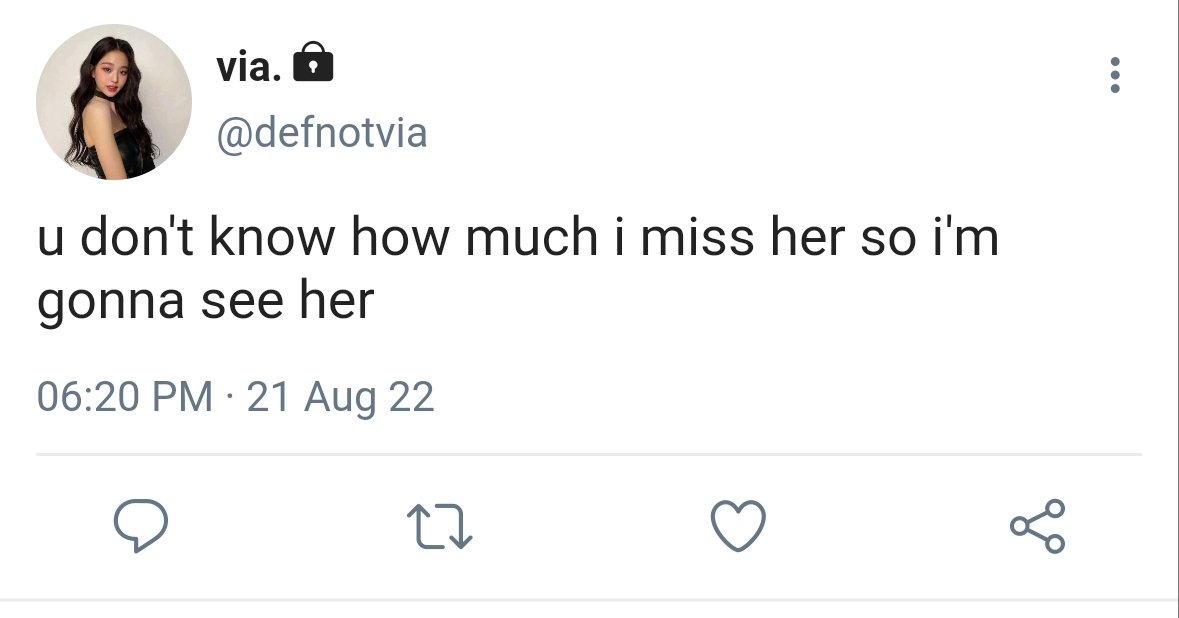Tap the share icon below the tweet

click(x=1038, y=526)
